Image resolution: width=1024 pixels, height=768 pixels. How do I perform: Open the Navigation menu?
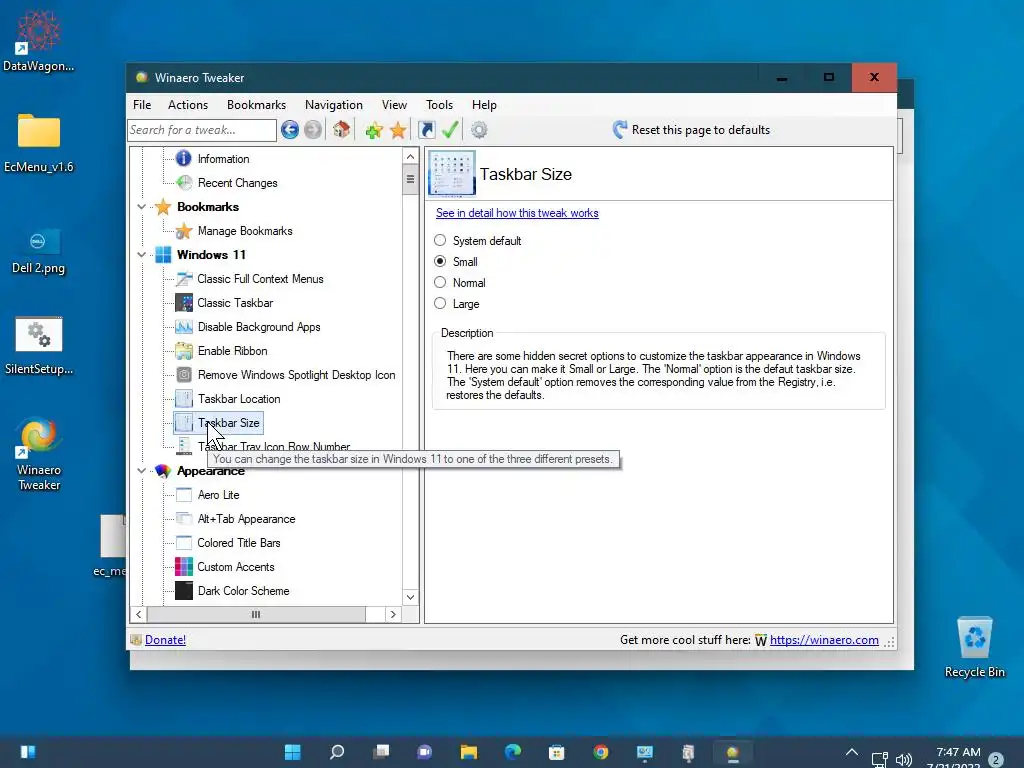pyautogui.click(x=334, y=104)
